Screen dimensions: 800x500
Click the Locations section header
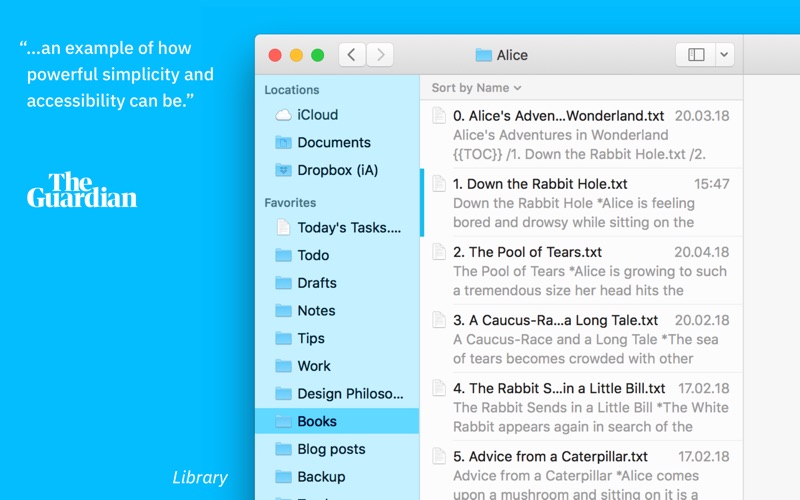pyautogui.click(x=291, y=90)
